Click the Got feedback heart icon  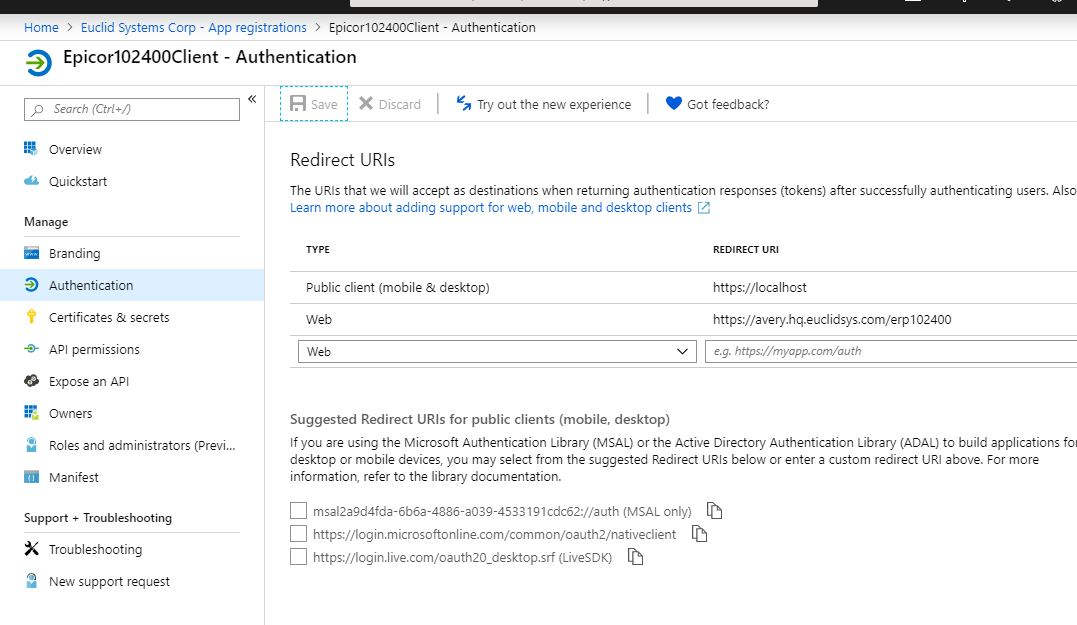point(674,103)
